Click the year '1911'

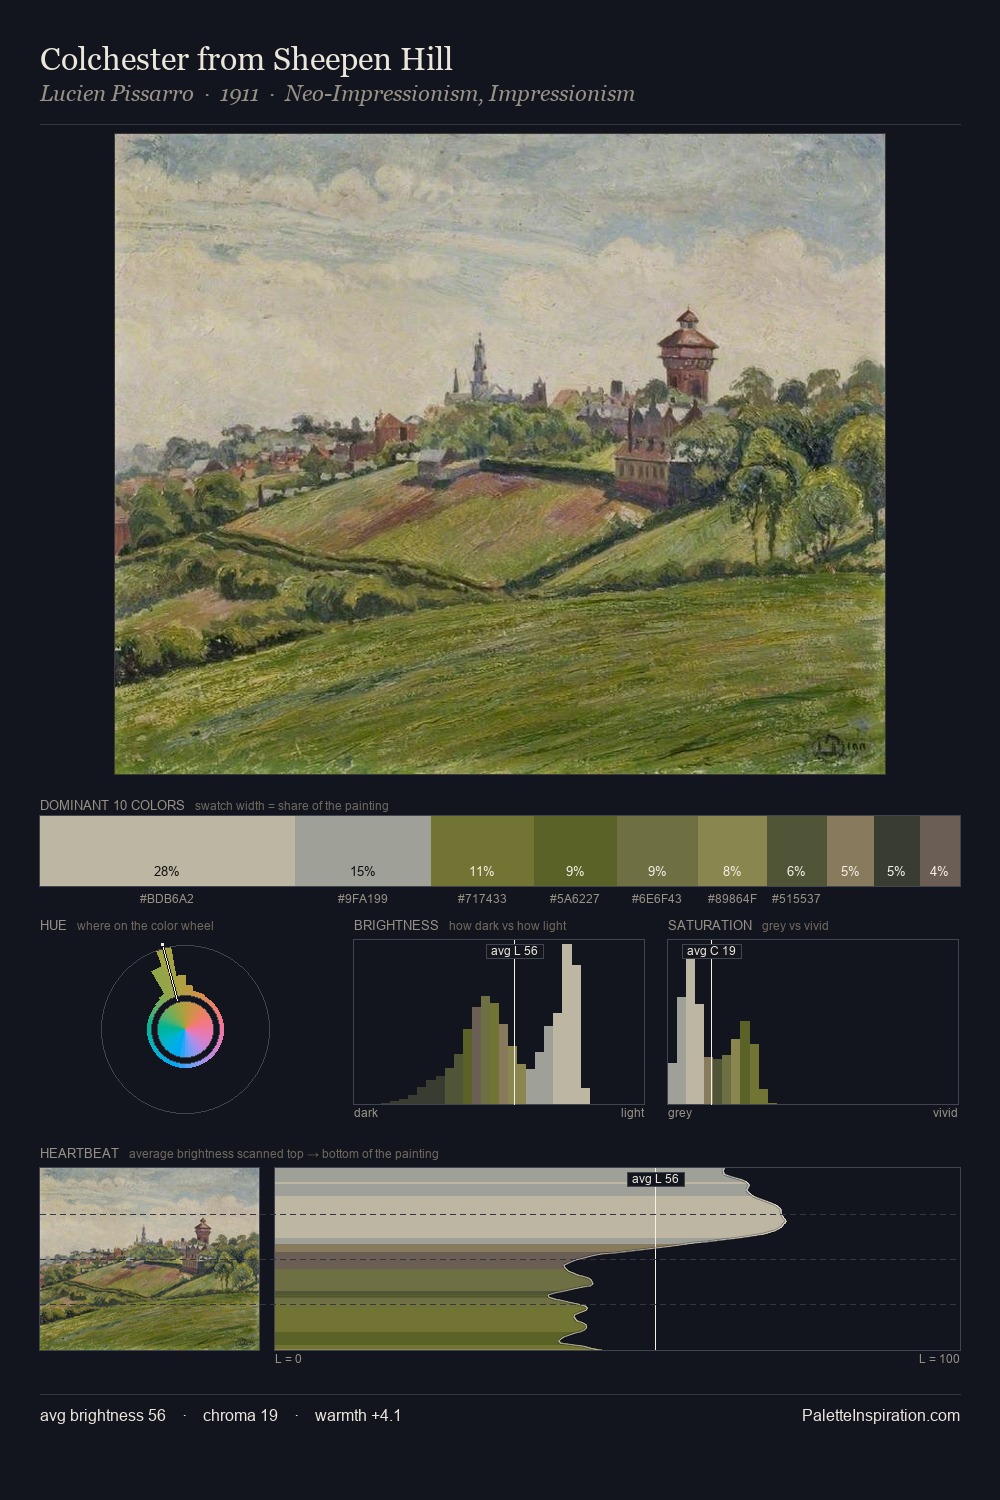pyautogui.click(x=239, y=94)
